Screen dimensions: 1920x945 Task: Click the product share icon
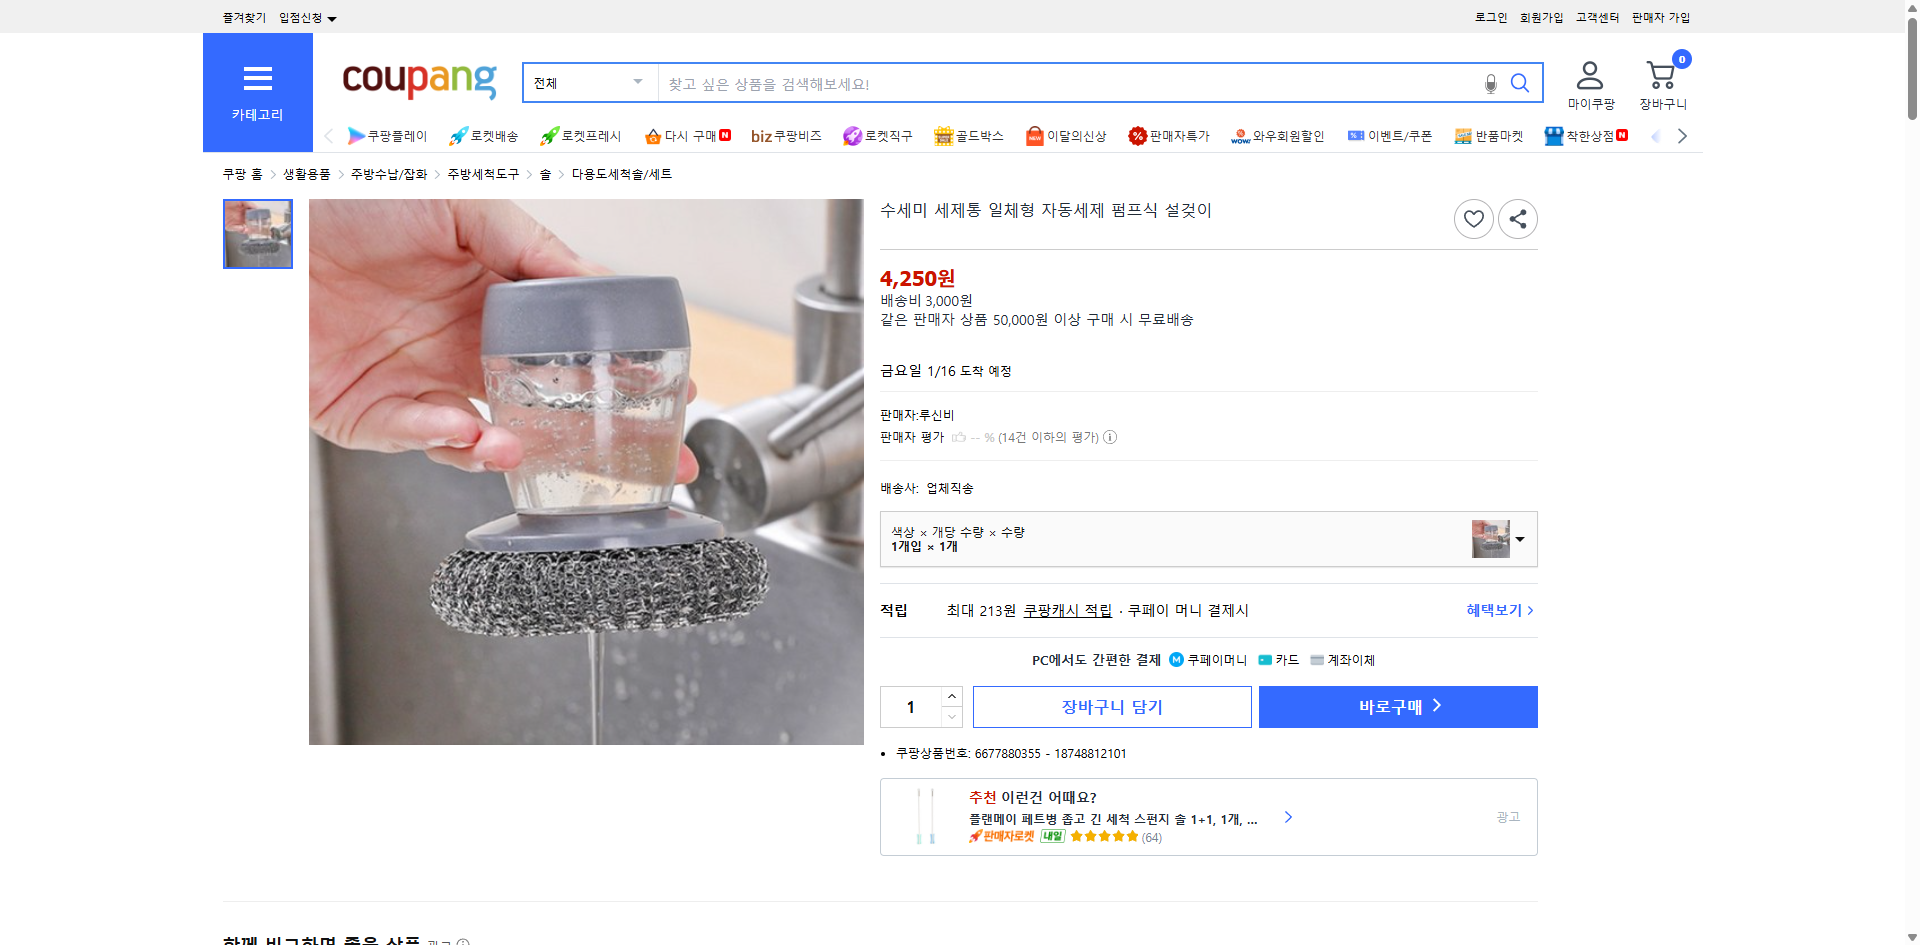[x=1517, y=218]
